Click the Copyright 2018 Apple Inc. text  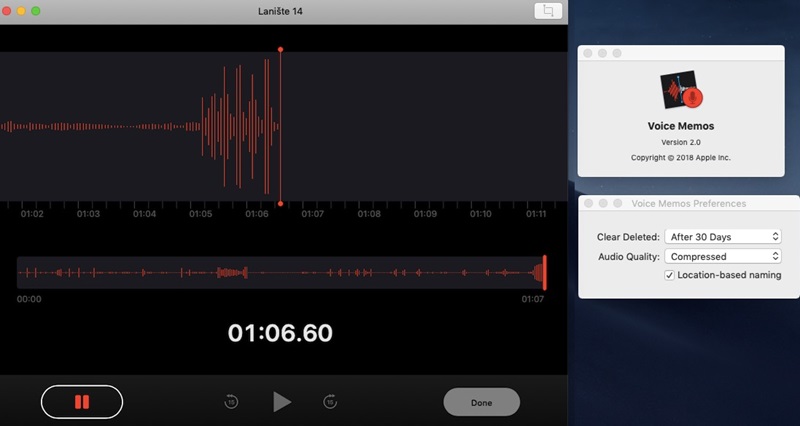[x=681, y=158]
